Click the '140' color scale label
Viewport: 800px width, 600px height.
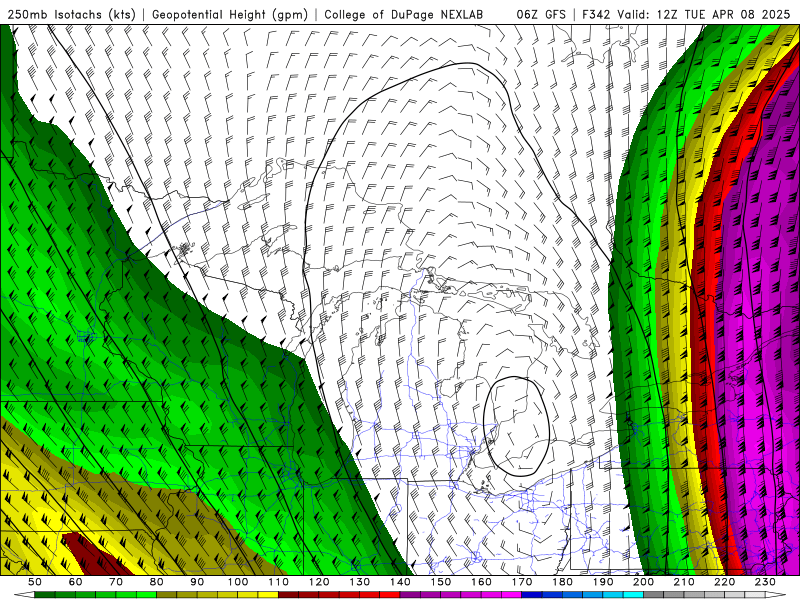pyautogui.click(x=401, y=582)
